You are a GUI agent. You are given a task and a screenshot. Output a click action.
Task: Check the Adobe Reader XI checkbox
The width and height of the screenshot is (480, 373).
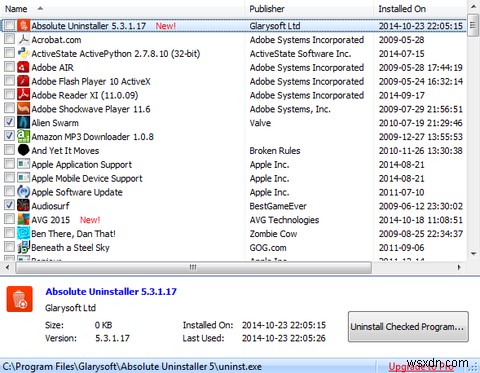point(9,94)
